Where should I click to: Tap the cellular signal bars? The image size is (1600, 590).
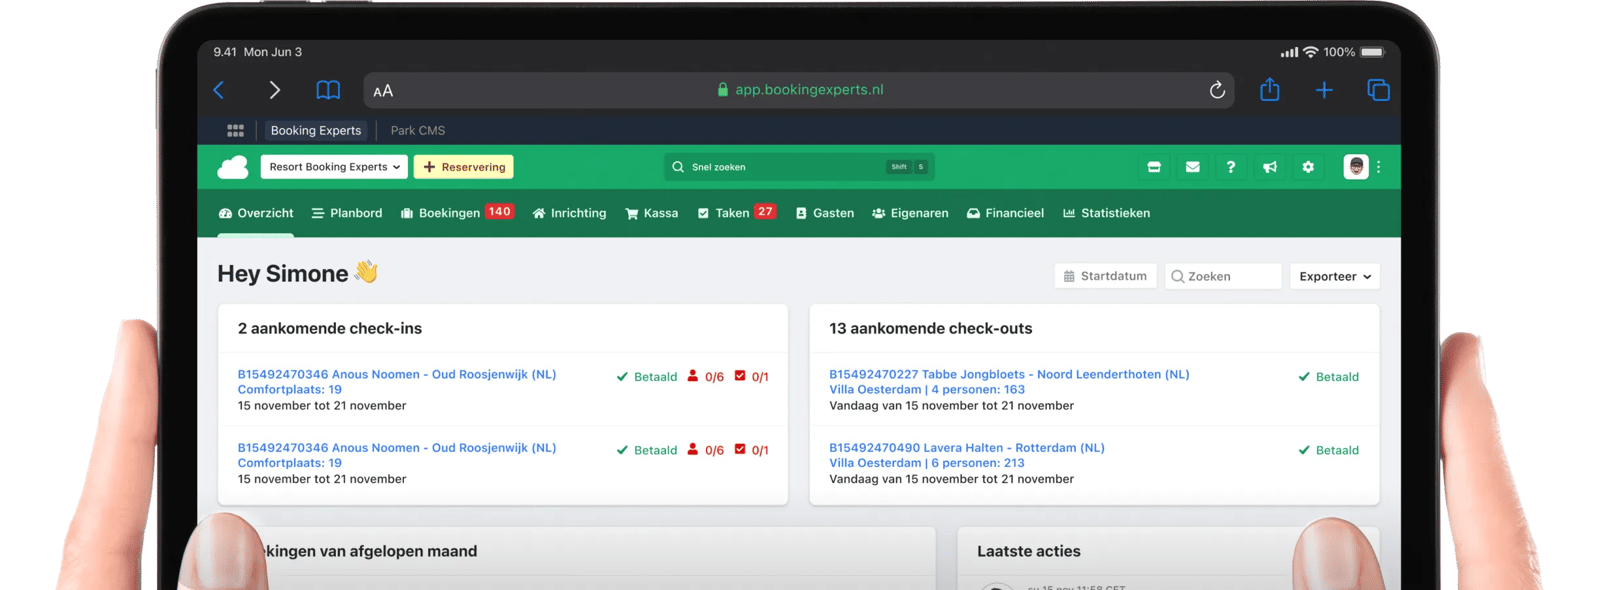(1289, 52)
